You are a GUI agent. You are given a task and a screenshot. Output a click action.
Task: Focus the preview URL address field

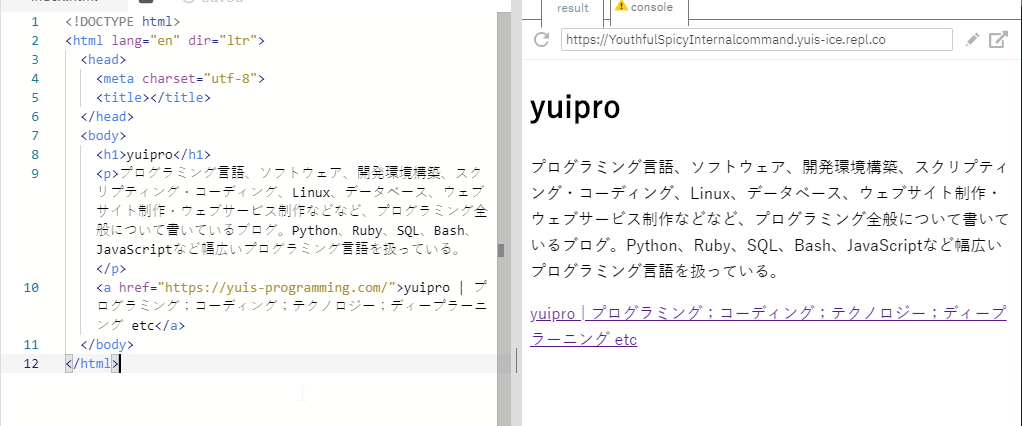[x=756, y=40]
